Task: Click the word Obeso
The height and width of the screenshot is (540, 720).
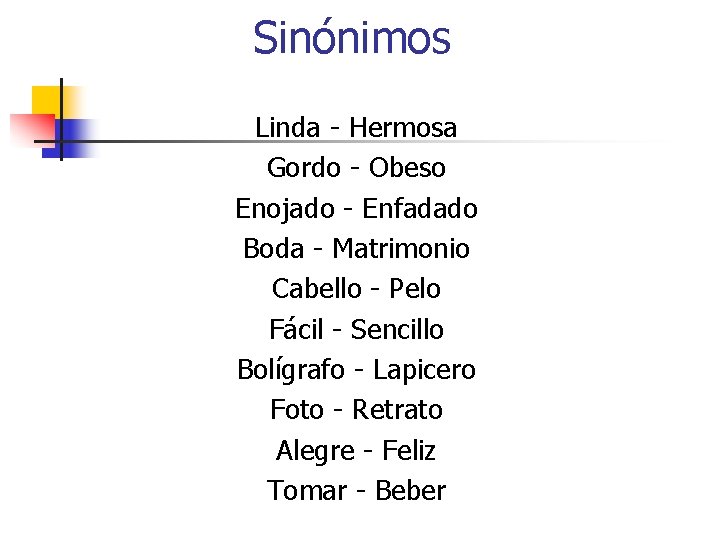Action: pyautogui.click(x=407, y=168)
